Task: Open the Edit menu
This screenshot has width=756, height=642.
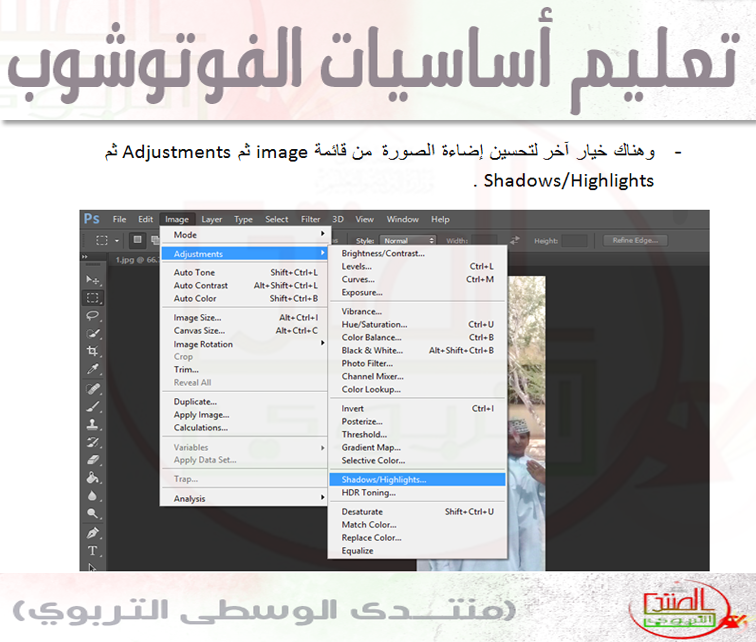Action: [145, 219]
